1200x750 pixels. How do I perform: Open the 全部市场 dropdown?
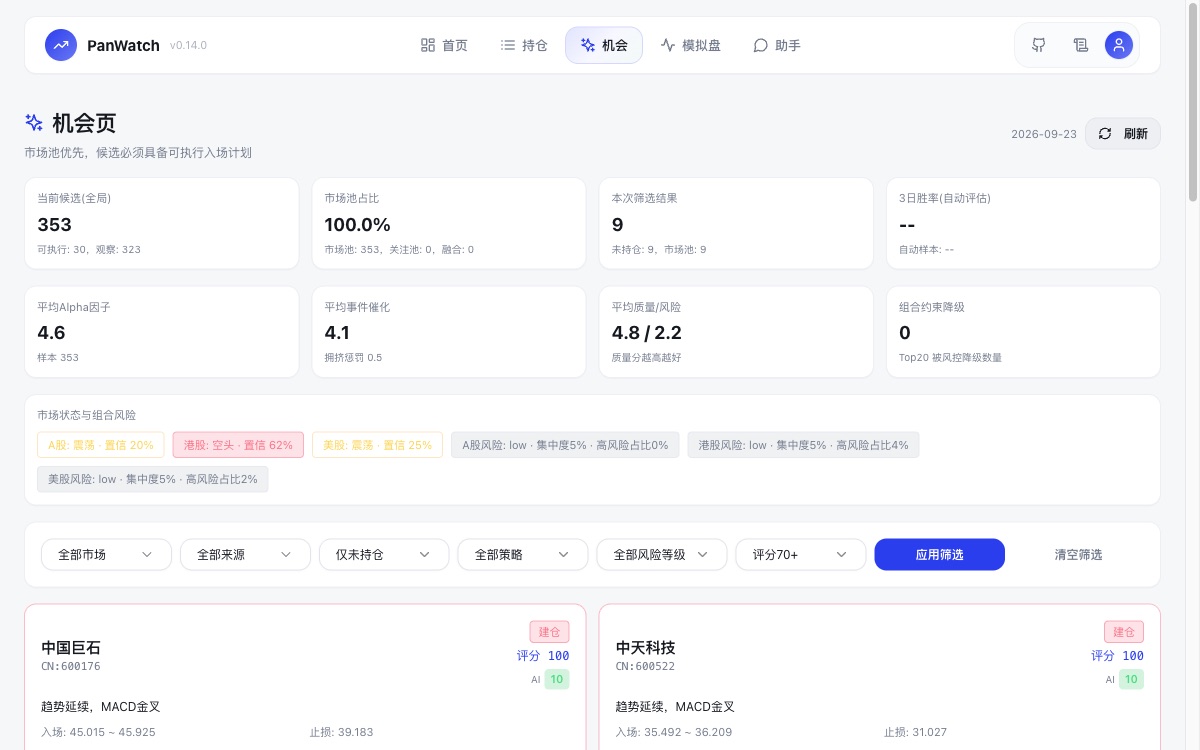coord(106,554)
